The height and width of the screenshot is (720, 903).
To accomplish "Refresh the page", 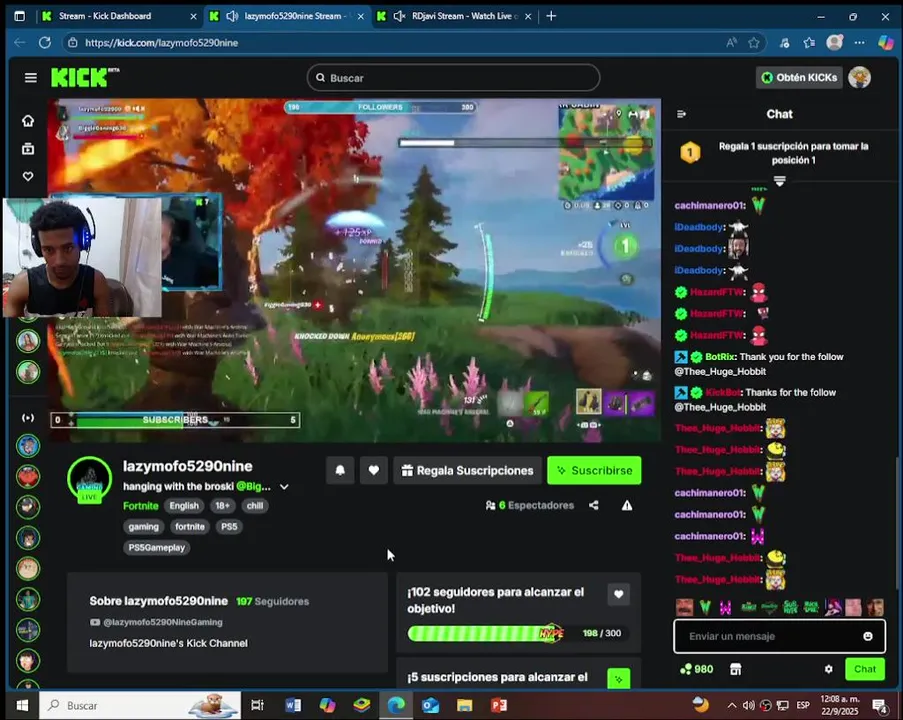I will coord(45,43).
